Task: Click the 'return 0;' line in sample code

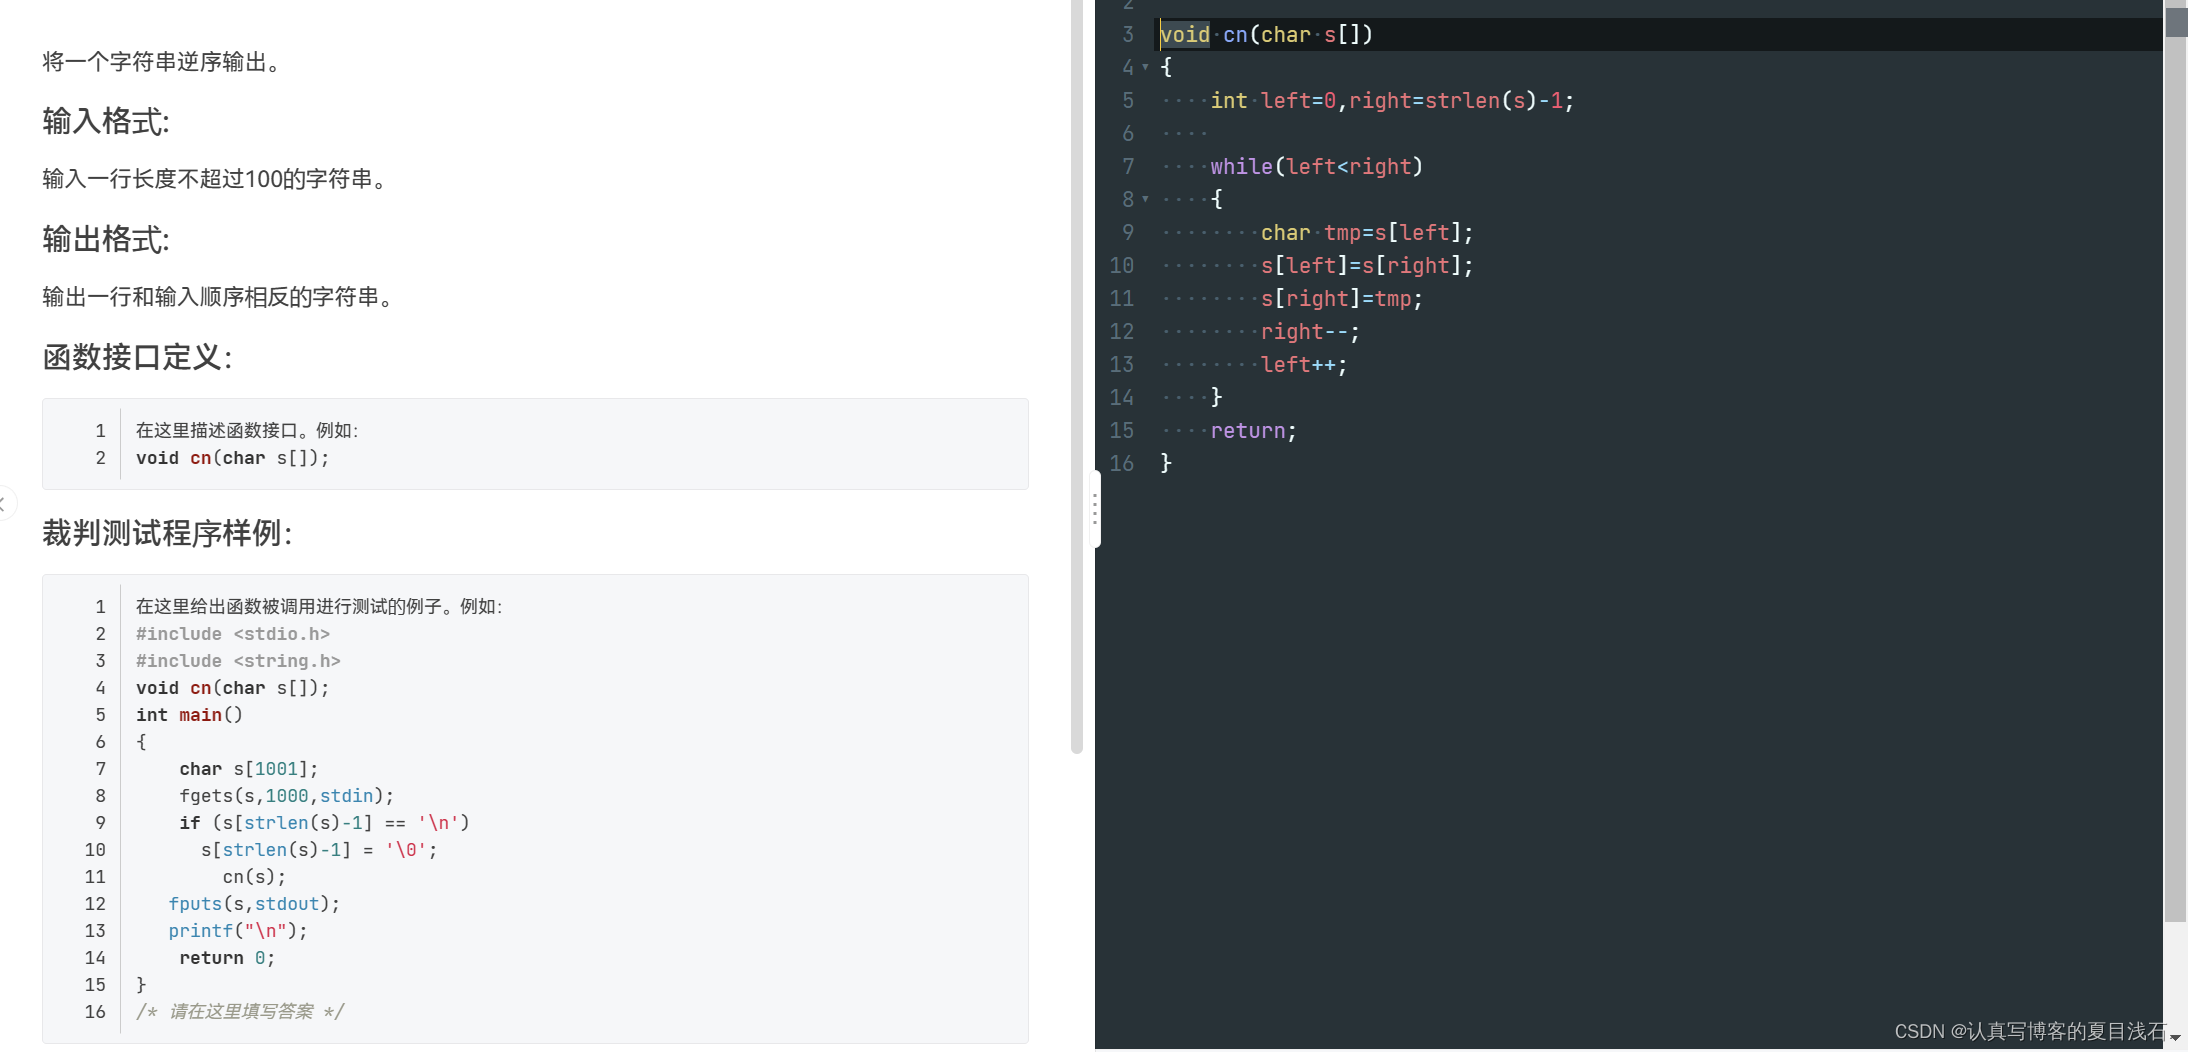Action: coord(227,958)
